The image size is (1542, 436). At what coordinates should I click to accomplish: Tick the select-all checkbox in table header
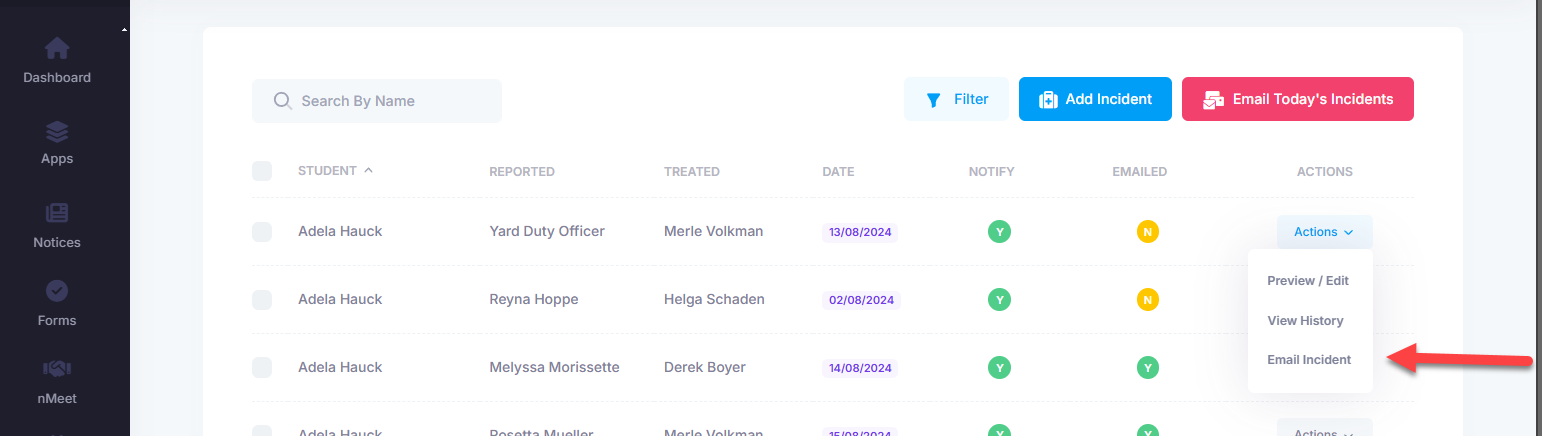(262, 171)
